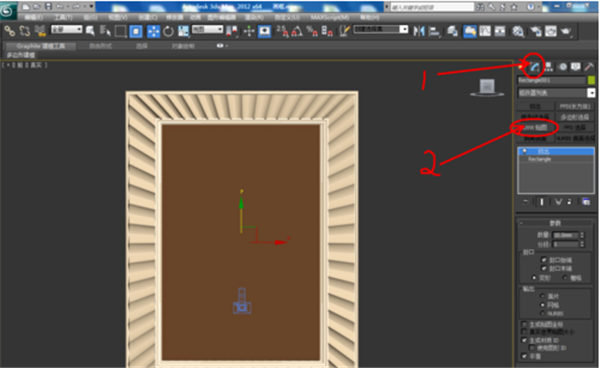Image resolution: width=600 pixels, height=368 pixels.
Task: Click the Align tool
Action: [434, 31]
